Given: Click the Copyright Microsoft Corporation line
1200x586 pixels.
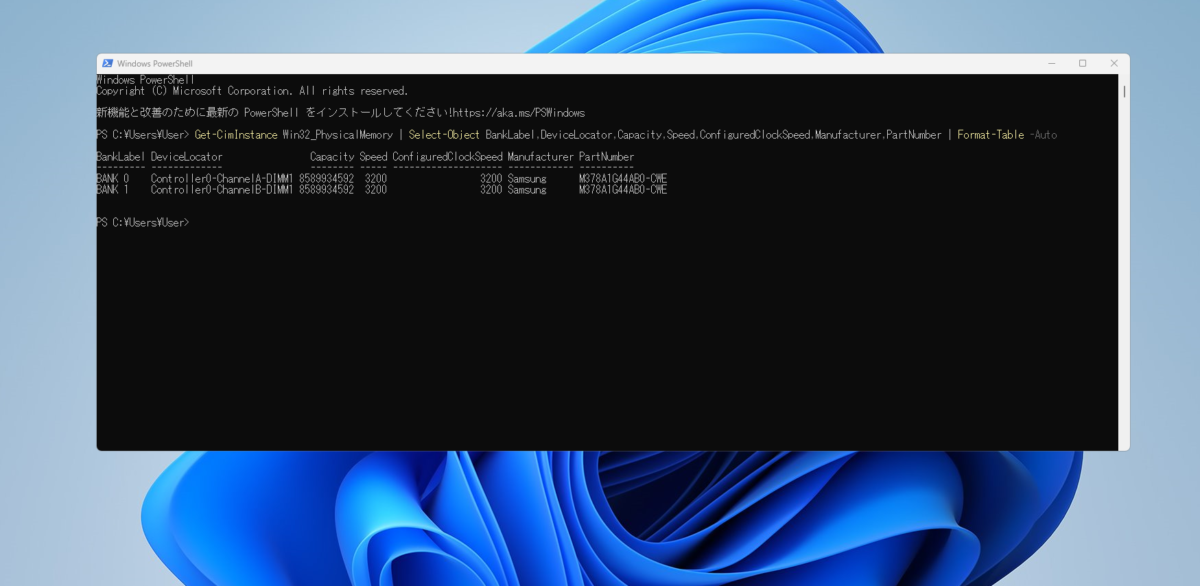Looking at the screenshot, I should pyautogui.click(x=252, y=91).
